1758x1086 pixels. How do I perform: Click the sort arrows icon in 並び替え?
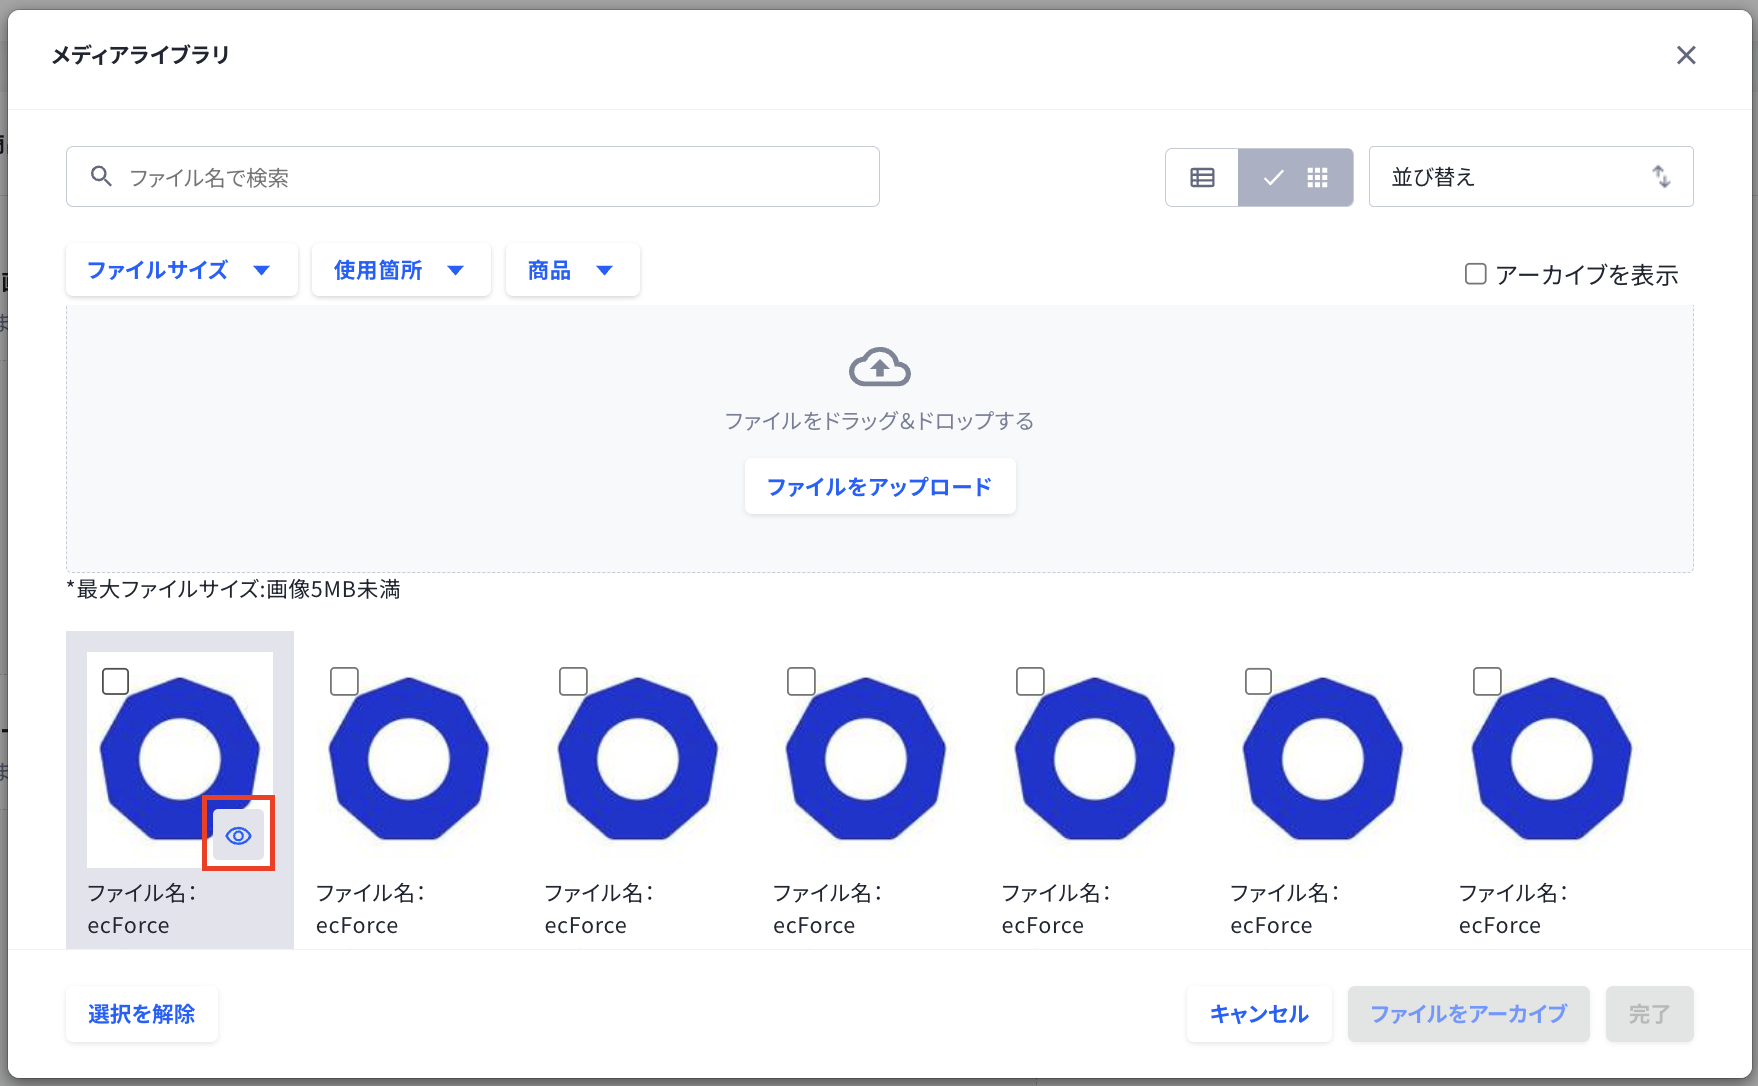[1661, 177]
